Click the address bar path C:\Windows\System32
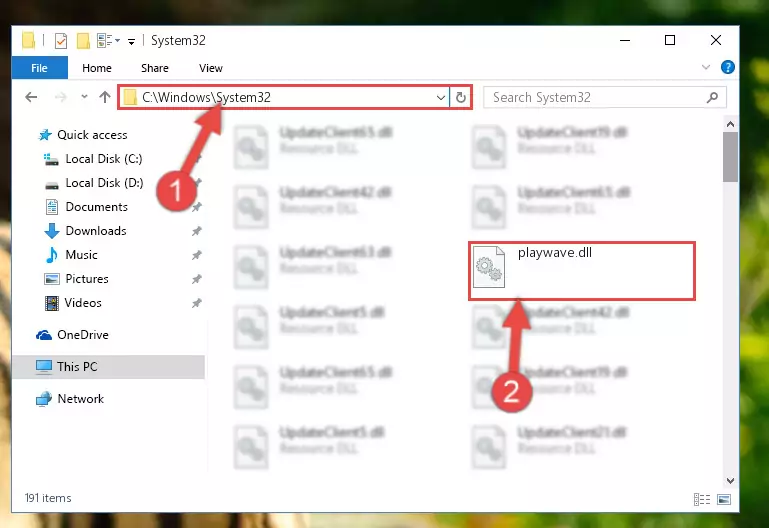Screen dimensions: 769x528 pos(206,97)
